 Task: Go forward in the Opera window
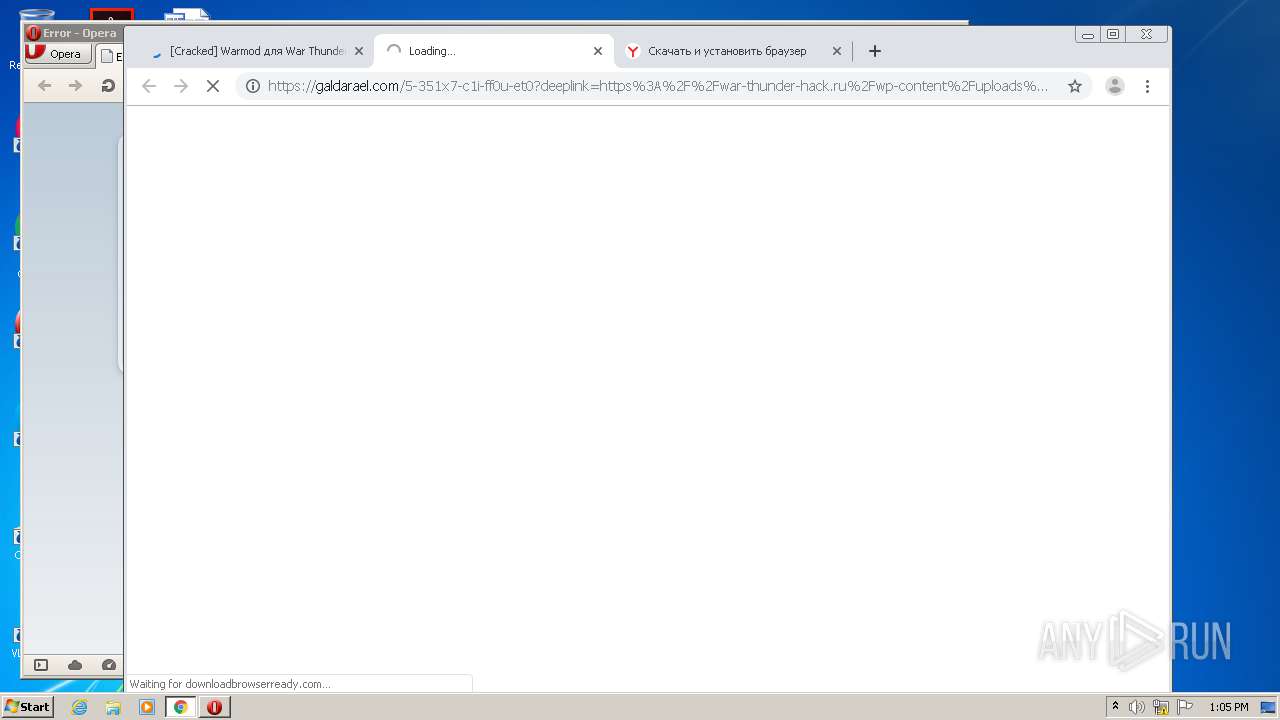click(76, 86)
